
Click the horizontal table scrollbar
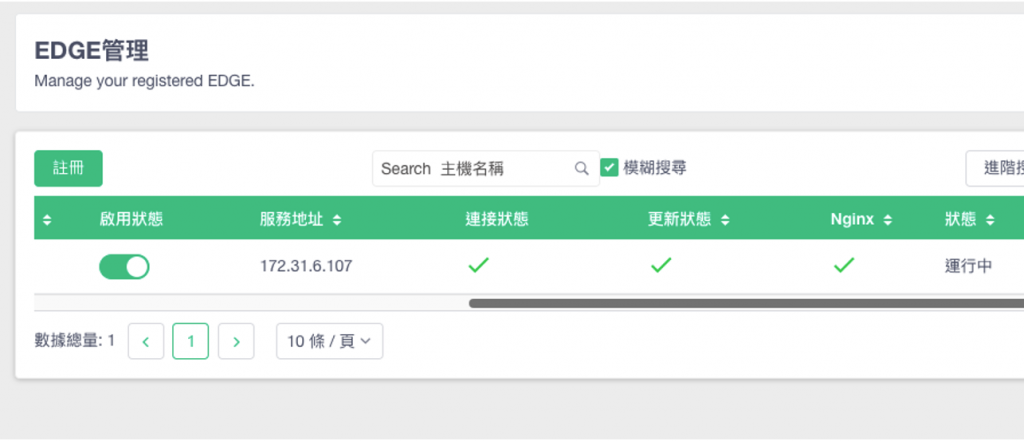(746, 303)
